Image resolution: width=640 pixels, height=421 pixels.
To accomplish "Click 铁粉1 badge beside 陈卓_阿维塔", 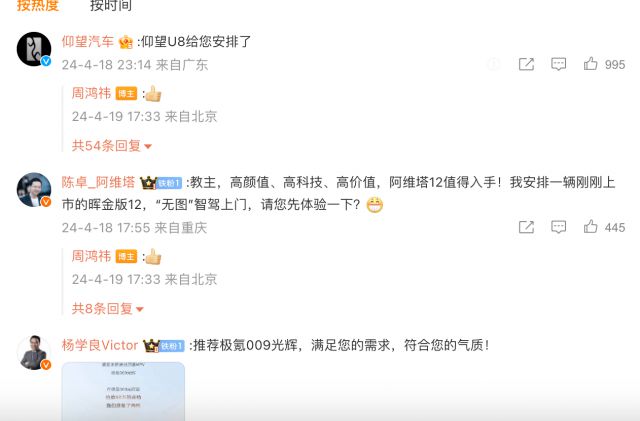I will [169, 183].
